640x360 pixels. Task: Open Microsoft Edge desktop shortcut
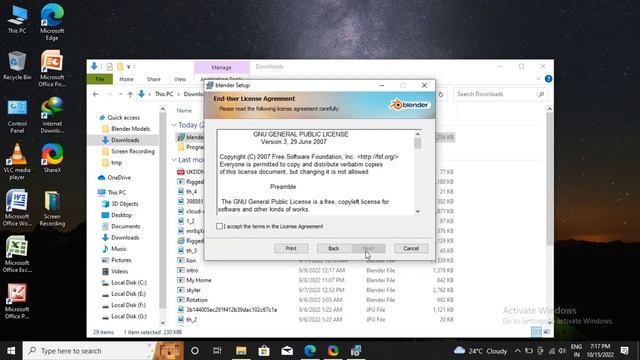click(x=52, y=22)
